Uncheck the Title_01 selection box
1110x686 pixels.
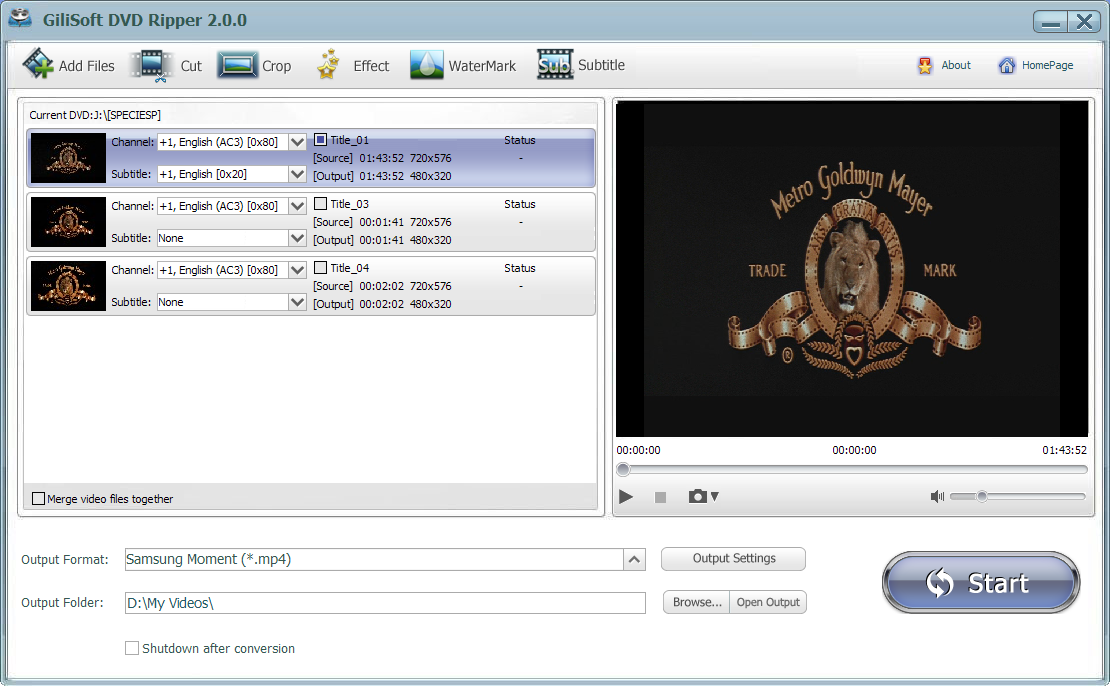tap(320, 139)
